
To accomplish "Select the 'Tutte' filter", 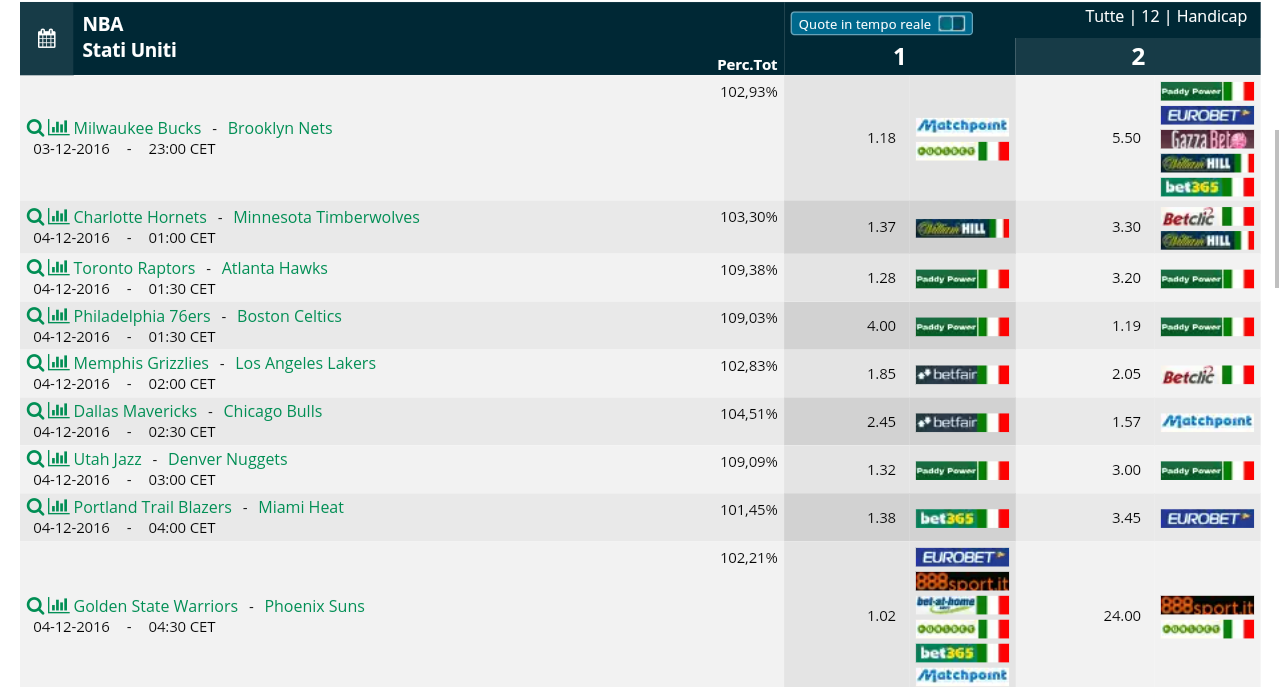I will click(x=1105, y=16).
